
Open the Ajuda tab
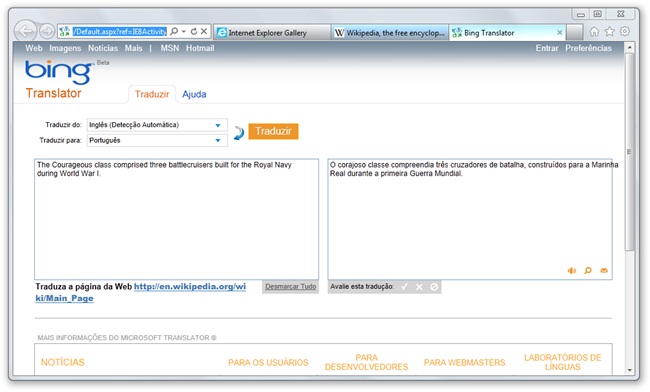(x=194, y=94)
